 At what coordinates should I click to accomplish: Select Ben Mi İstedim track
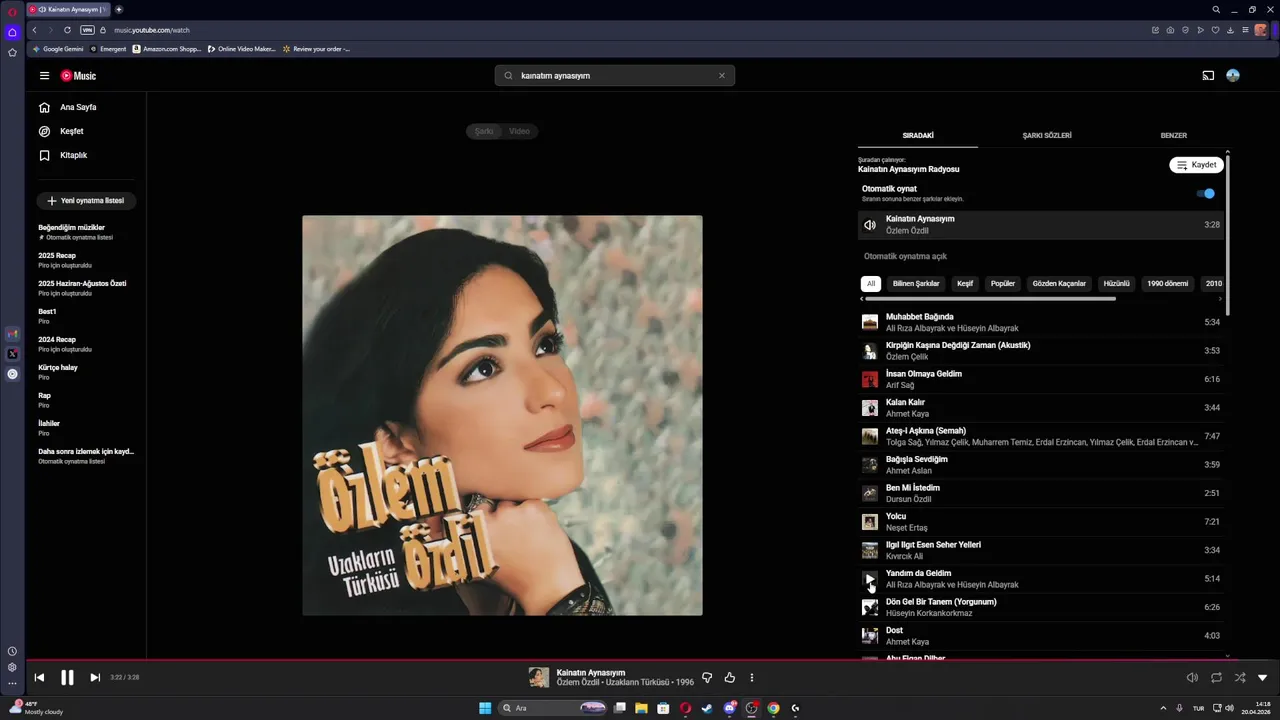tap(1040, 493)
